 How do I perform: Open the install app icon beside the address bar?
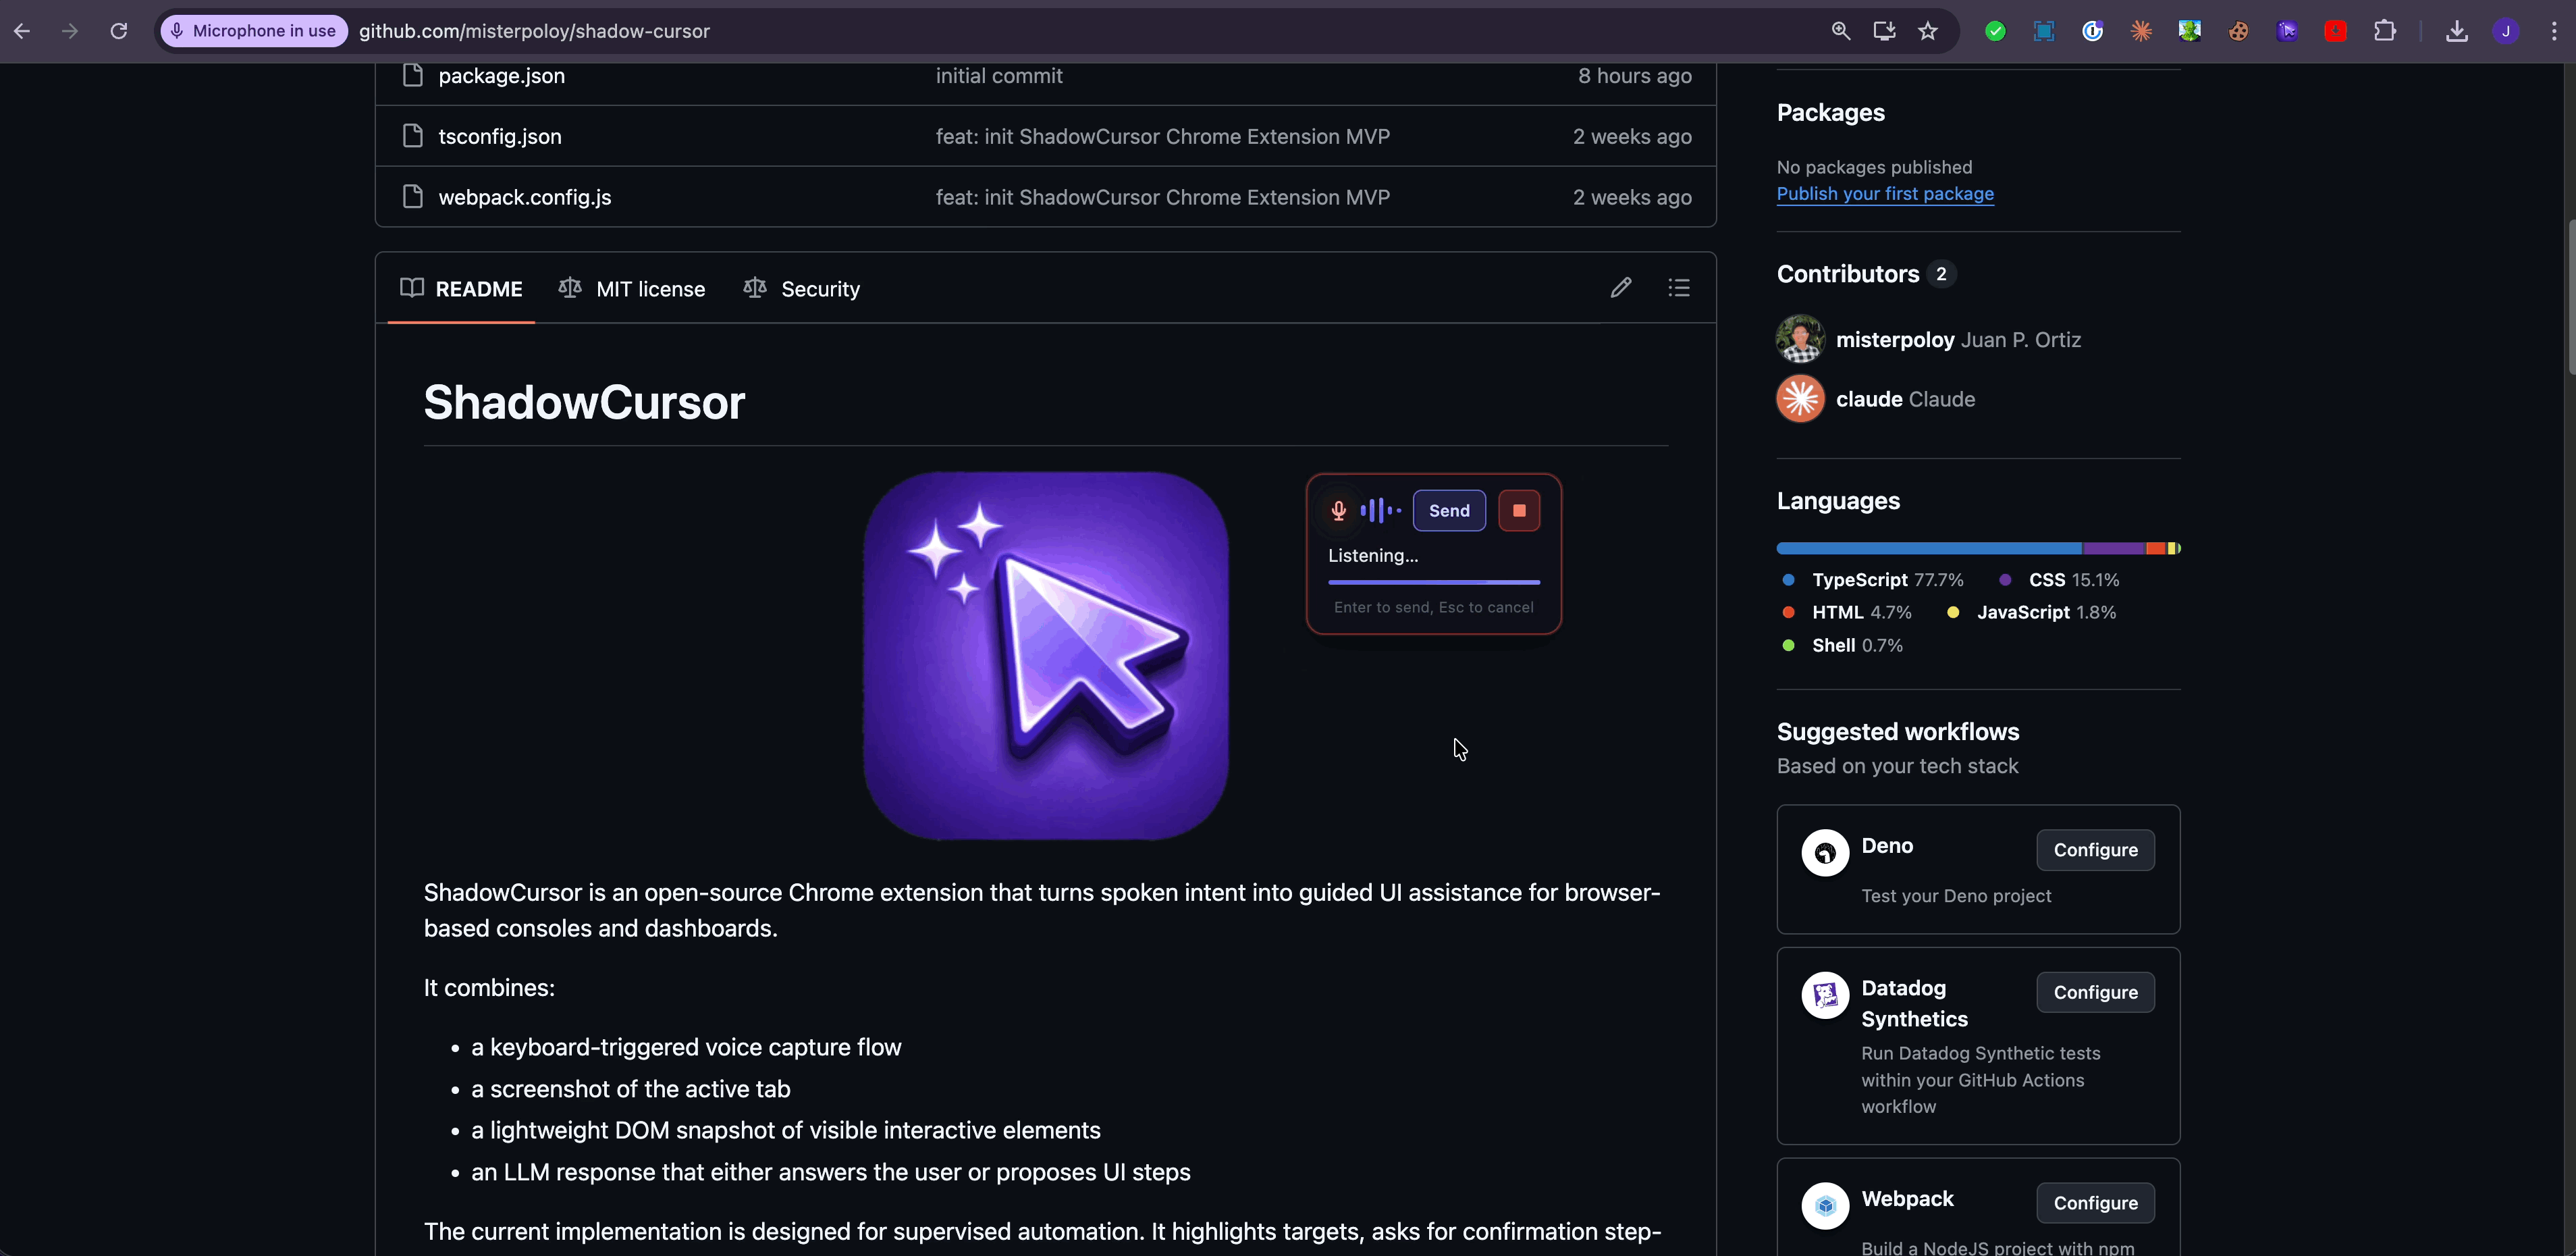coord(1884,31)
